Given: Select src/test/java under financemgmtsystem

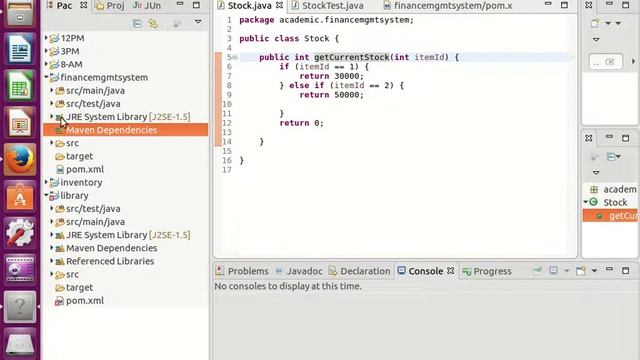Looking at the screenshot, I should point(93,104).
